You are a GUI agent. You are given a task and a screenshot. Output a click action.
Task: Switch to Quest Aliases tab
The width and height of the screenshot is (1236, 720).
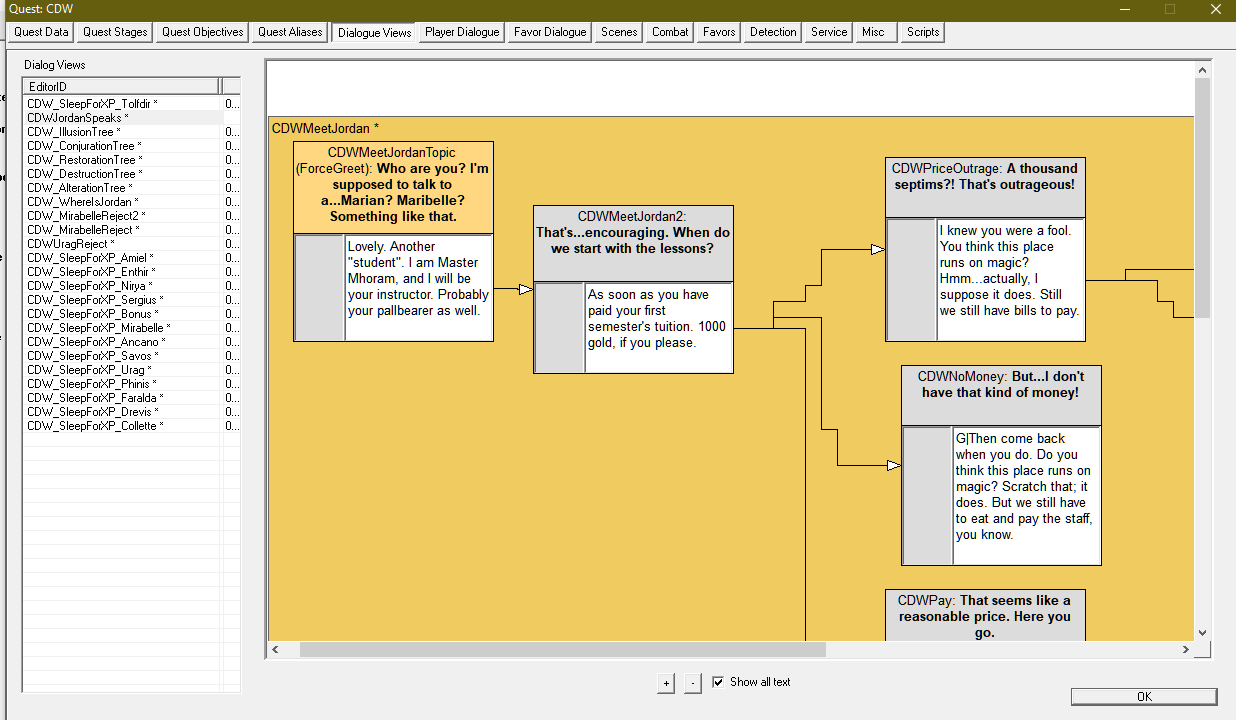coord(290,32)
